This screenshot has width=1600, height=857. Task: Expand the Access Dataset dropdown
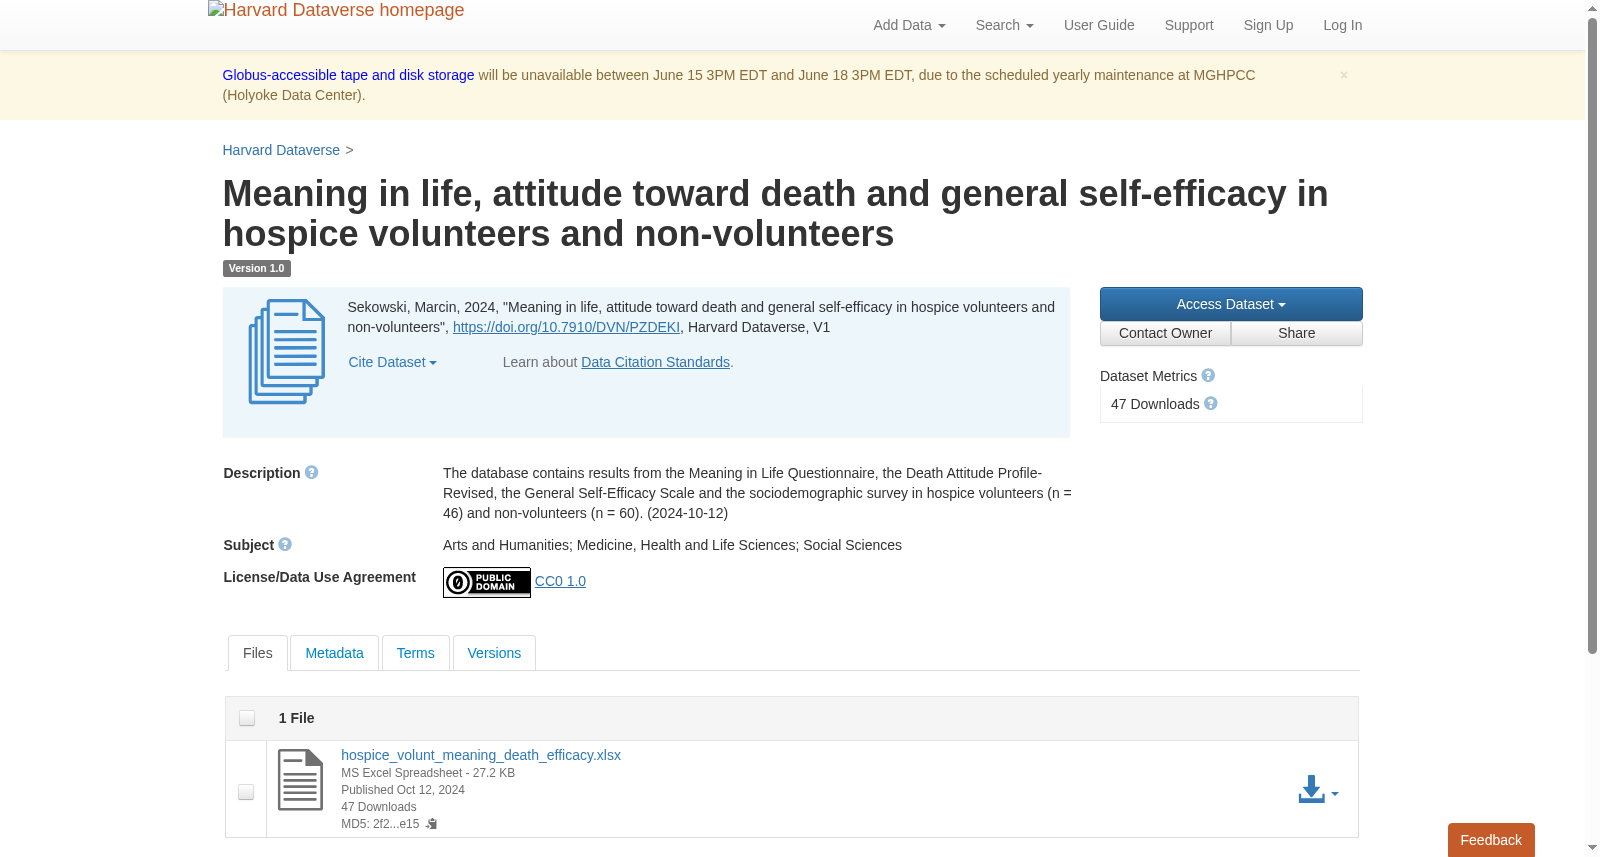1231,304
